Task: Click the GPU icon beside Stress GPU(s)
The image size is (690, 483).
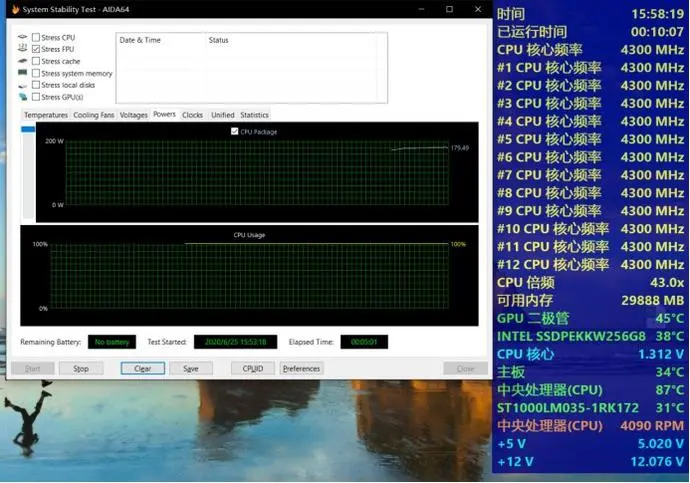Action: tap(22, 97)
